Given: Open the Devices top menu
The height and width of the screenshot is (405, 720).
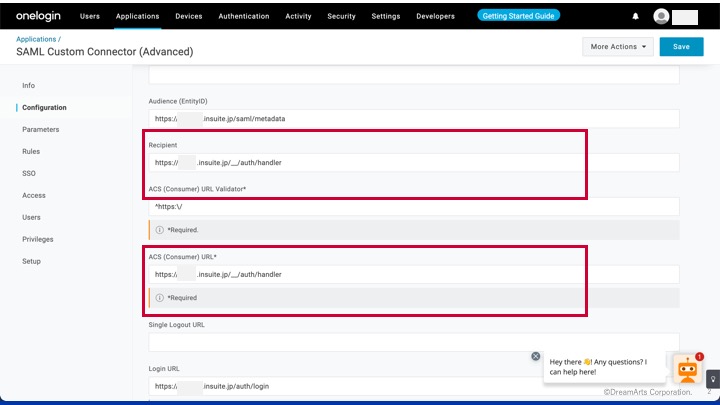Looking at the screenshot, I should 189,16.
